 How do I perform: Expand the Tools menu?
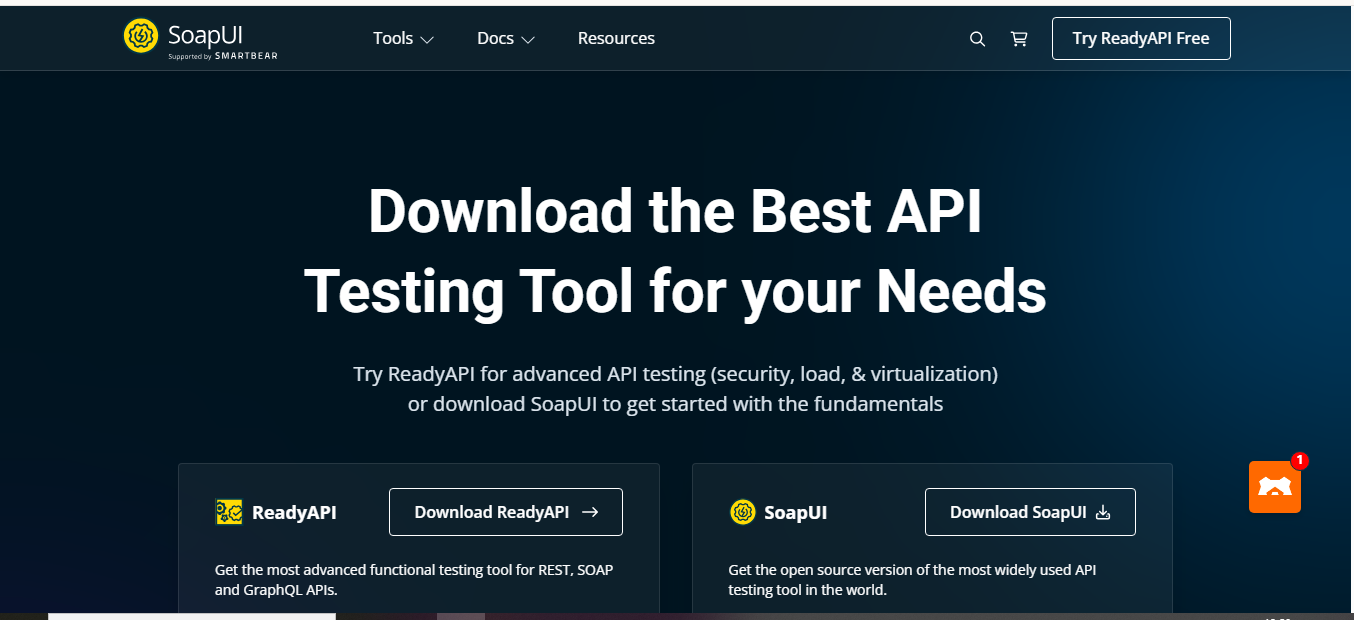pyautogui.click(x=403, y=38)
